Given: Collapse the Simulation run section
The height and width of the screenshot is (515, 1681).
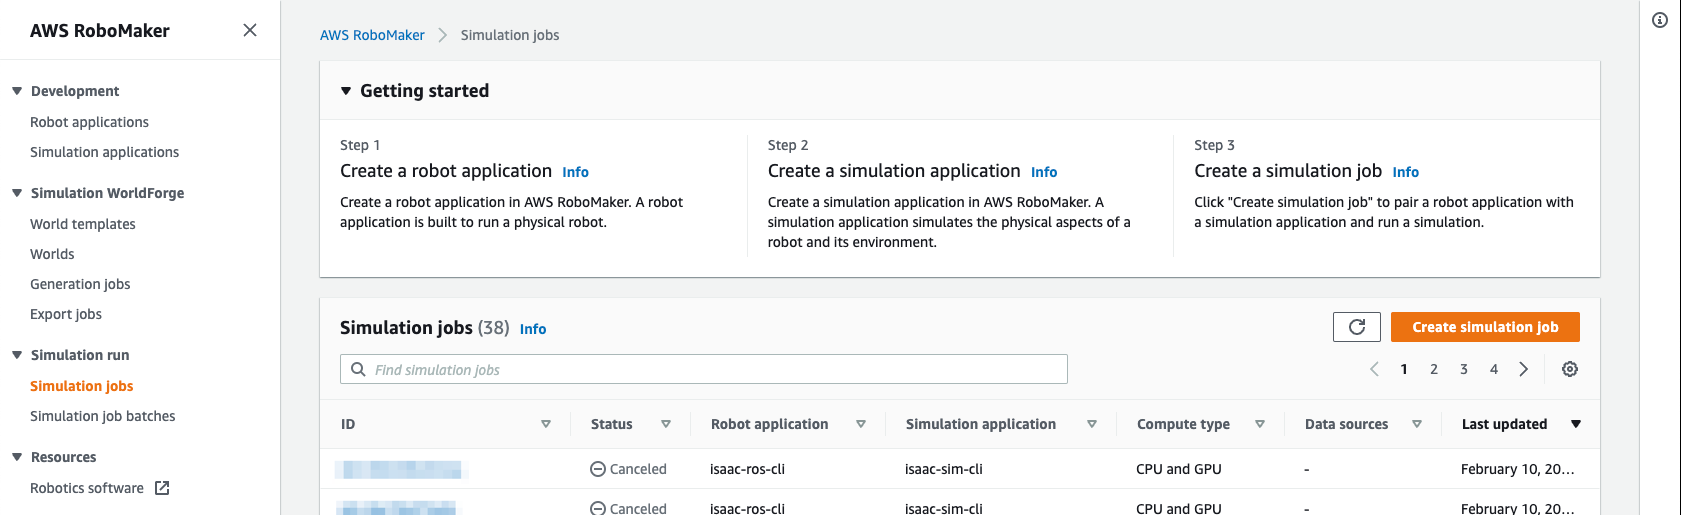Looking at the screenshot, I should pos(17,355).
